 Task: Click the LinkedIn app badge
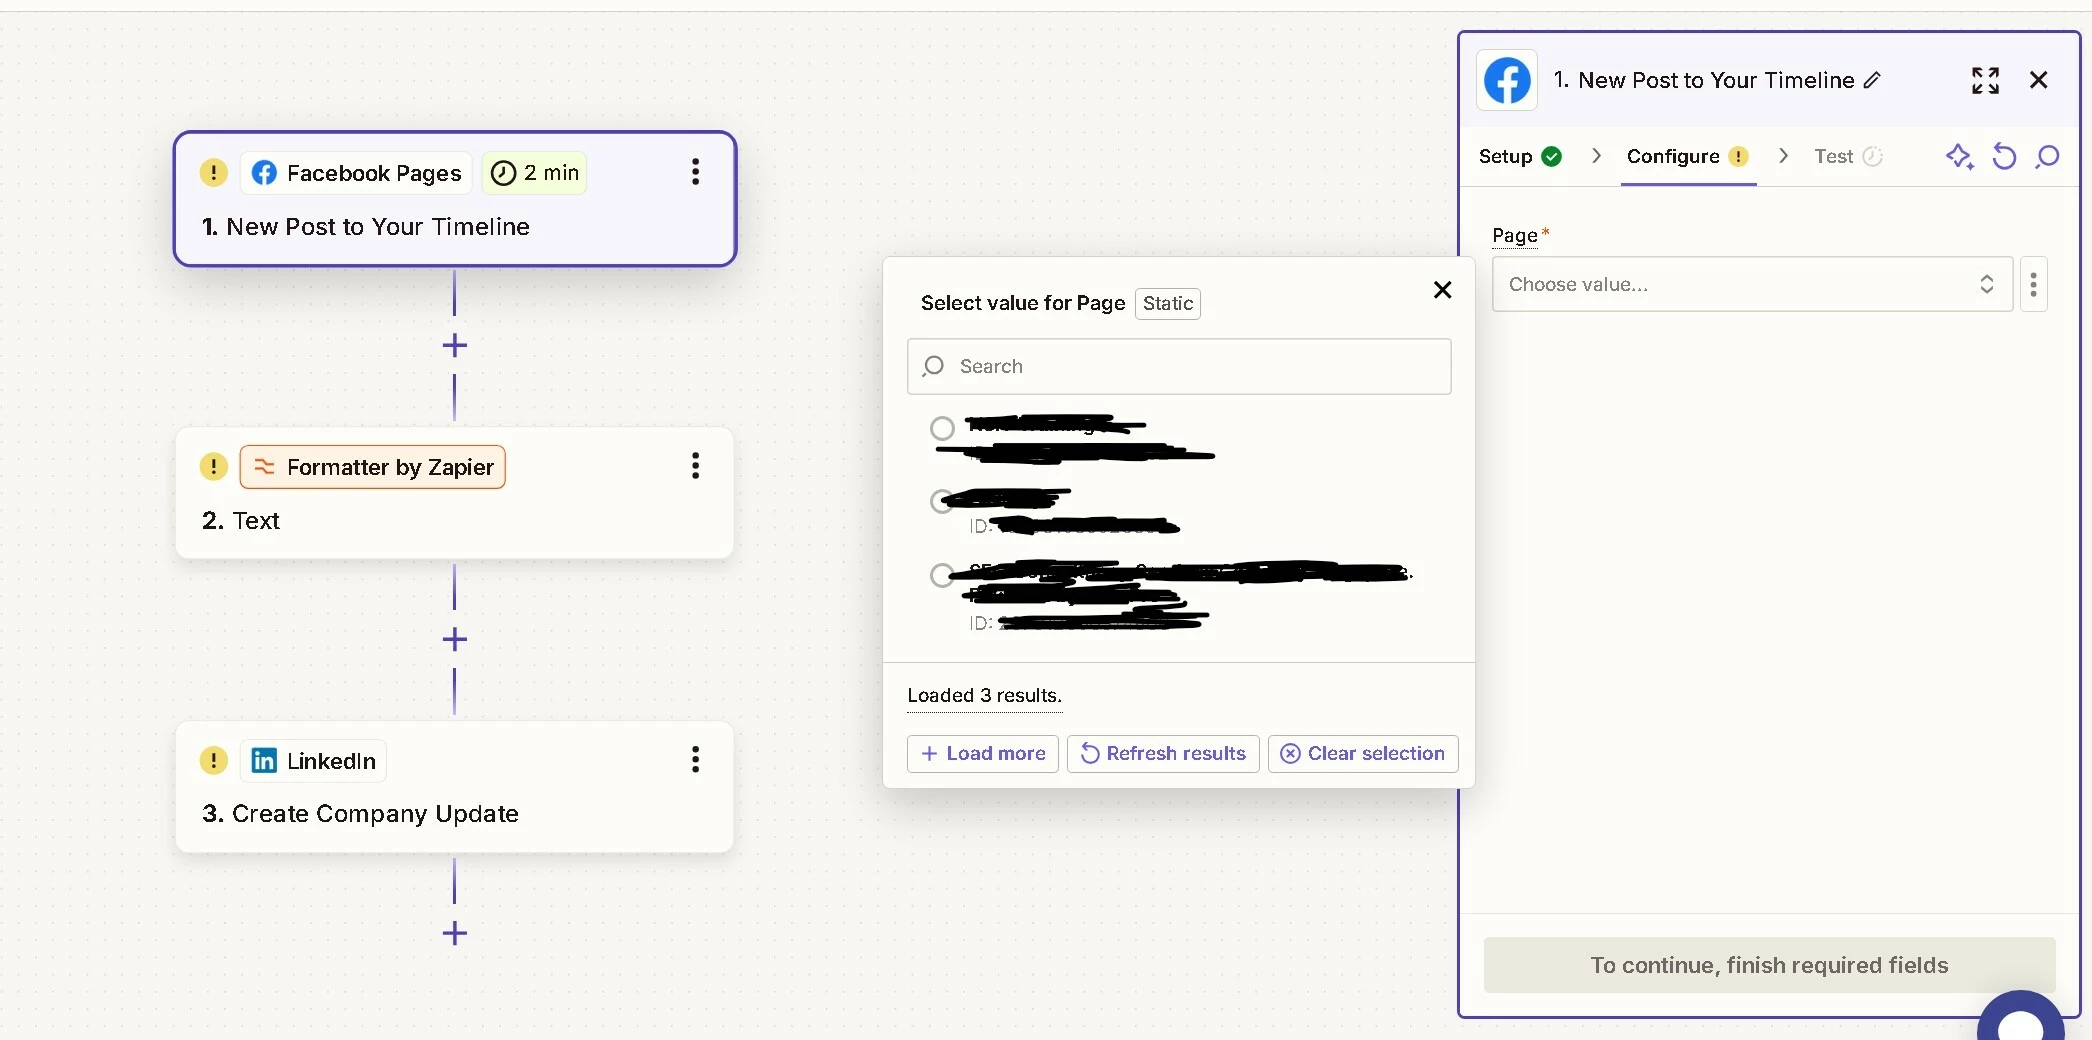(x=313, y=761)
